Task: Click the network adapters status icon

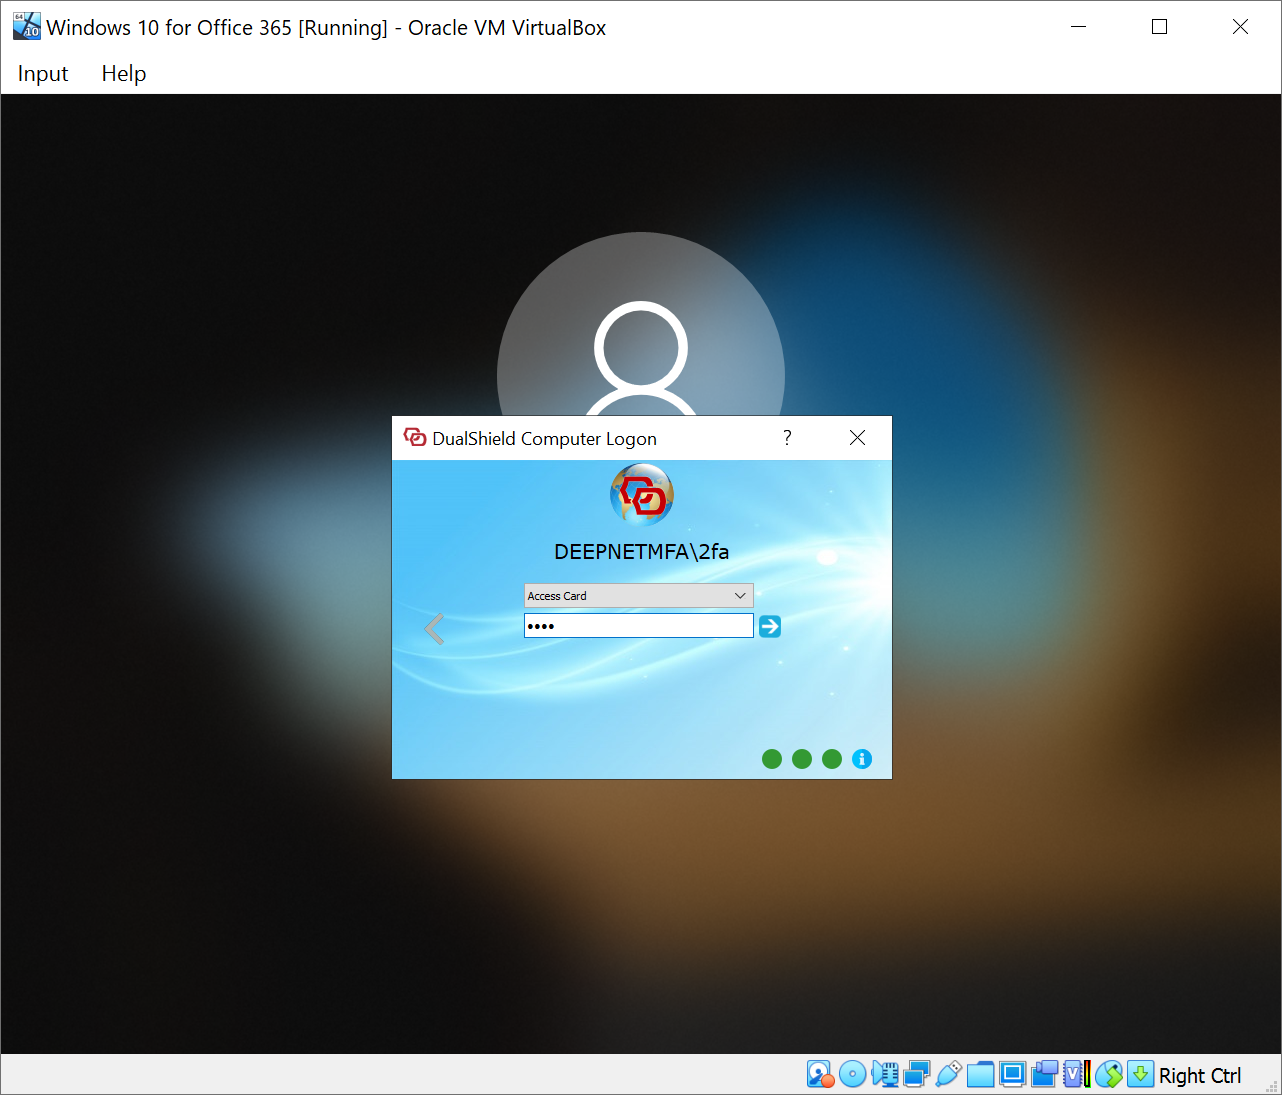Action: pyautogui.click(x=916, y=1075)
